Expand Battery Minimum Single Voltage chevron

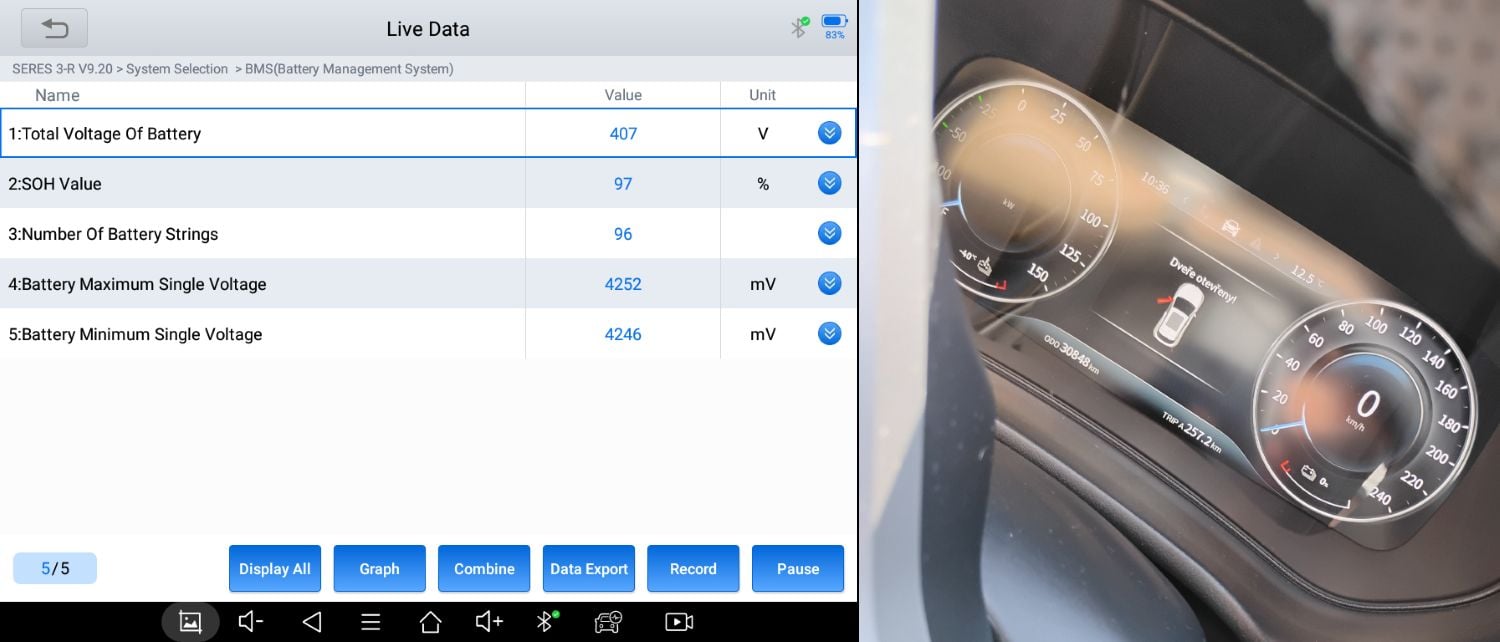click(x=829, y=333)
